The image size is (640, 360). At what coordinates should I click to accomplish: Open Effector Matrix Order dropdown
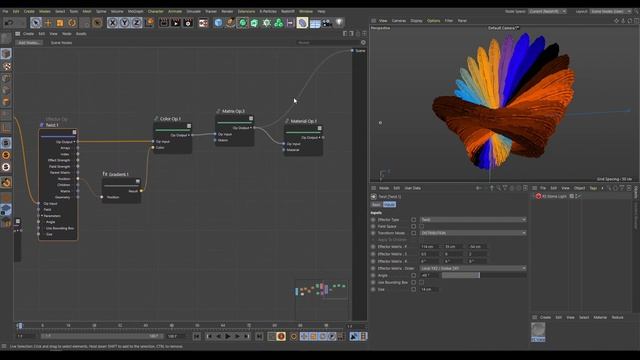point(473,269)
